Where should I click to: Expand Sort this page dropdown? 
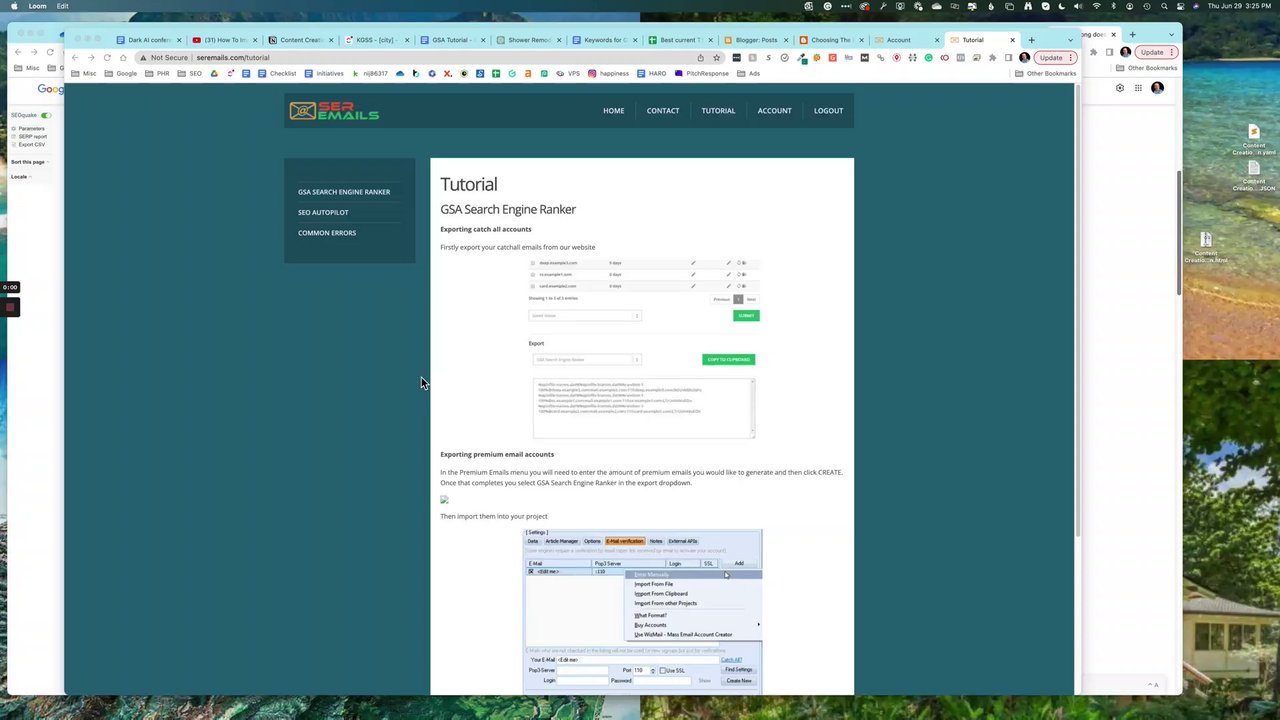tap(29, 162)
